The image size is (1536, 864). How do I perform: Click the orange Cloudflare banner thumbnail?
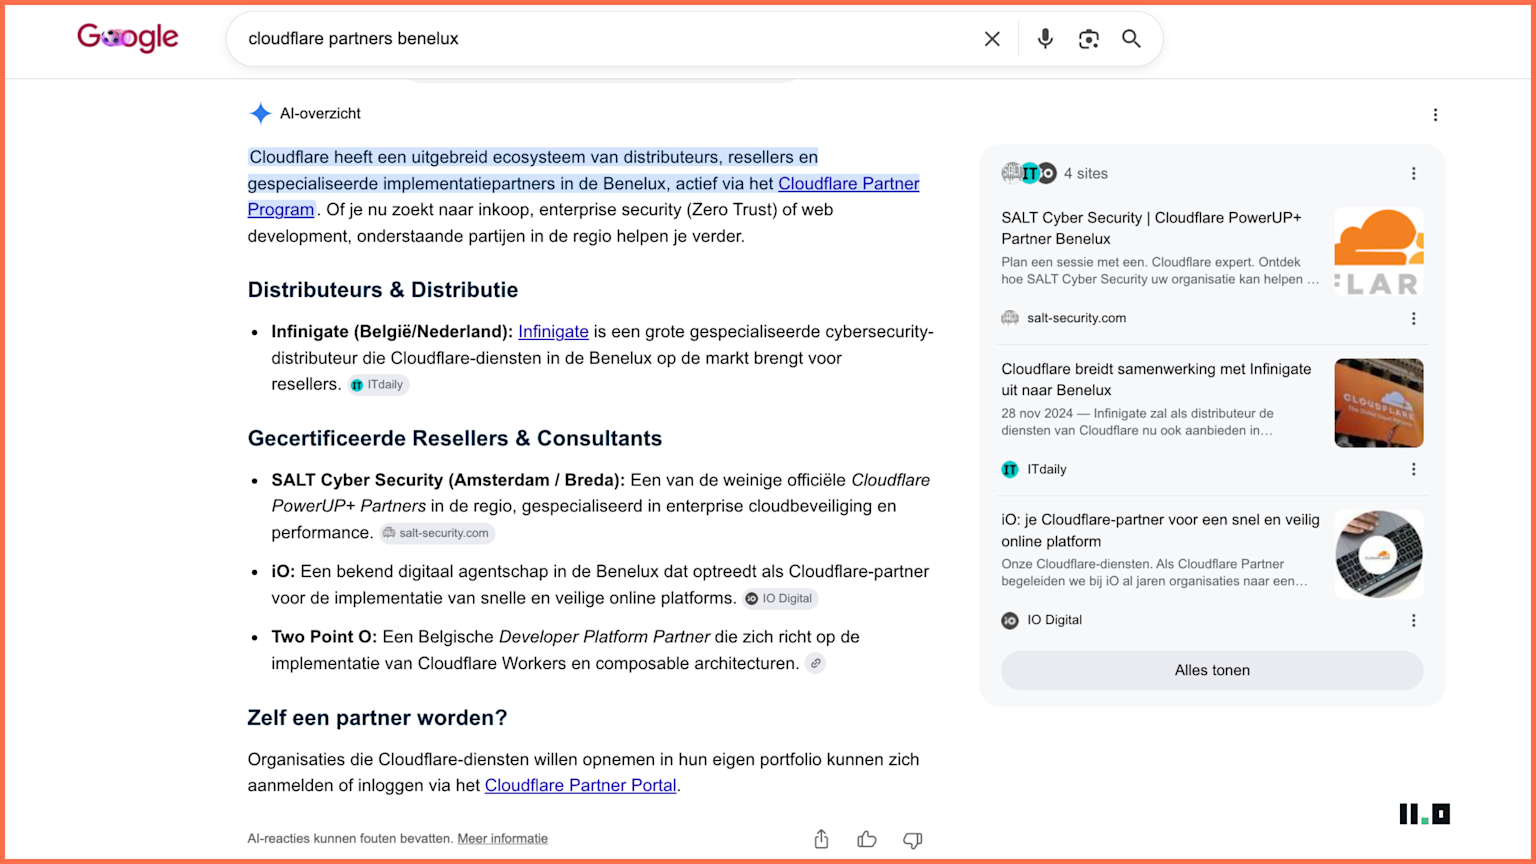click(x=1379, y=403)
